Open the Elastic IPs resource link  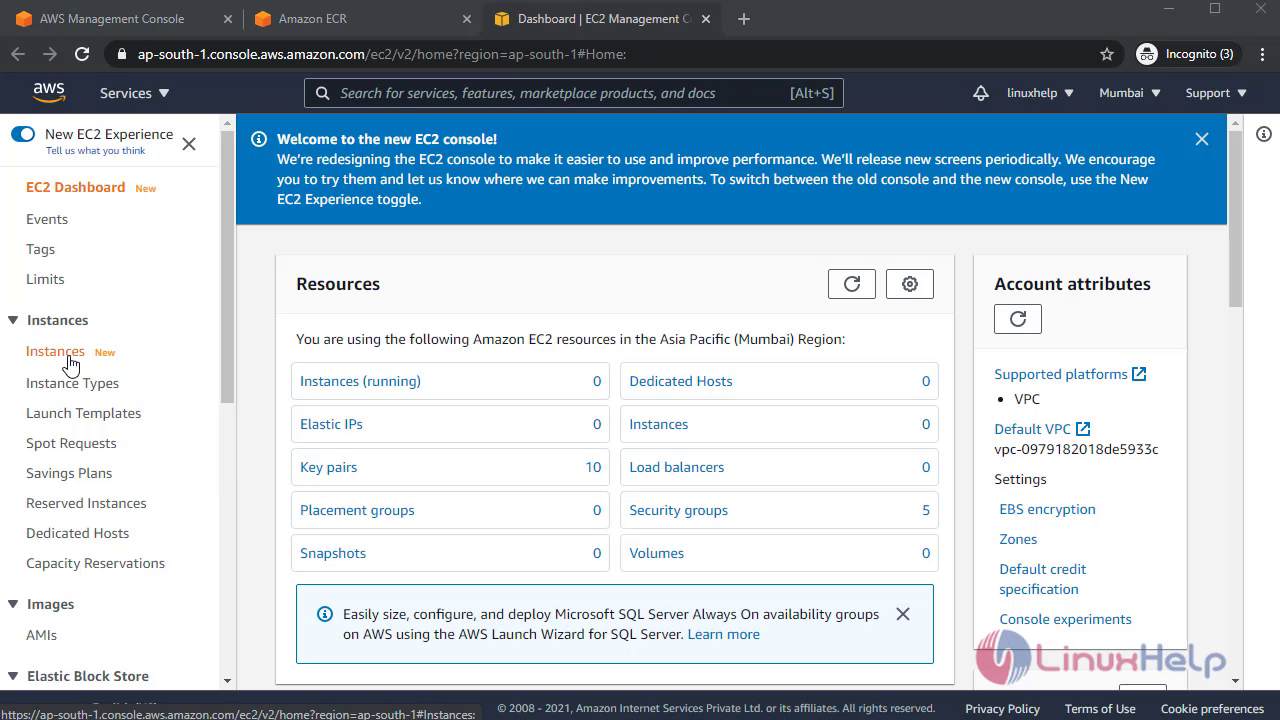pos(331,424)
